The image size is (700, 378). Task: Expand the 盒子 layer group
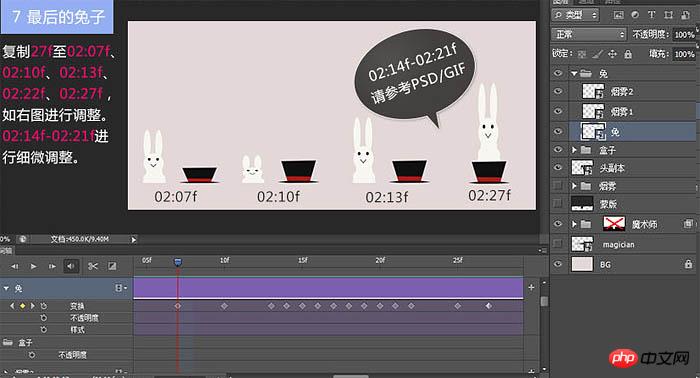click(x=575, y=150)
